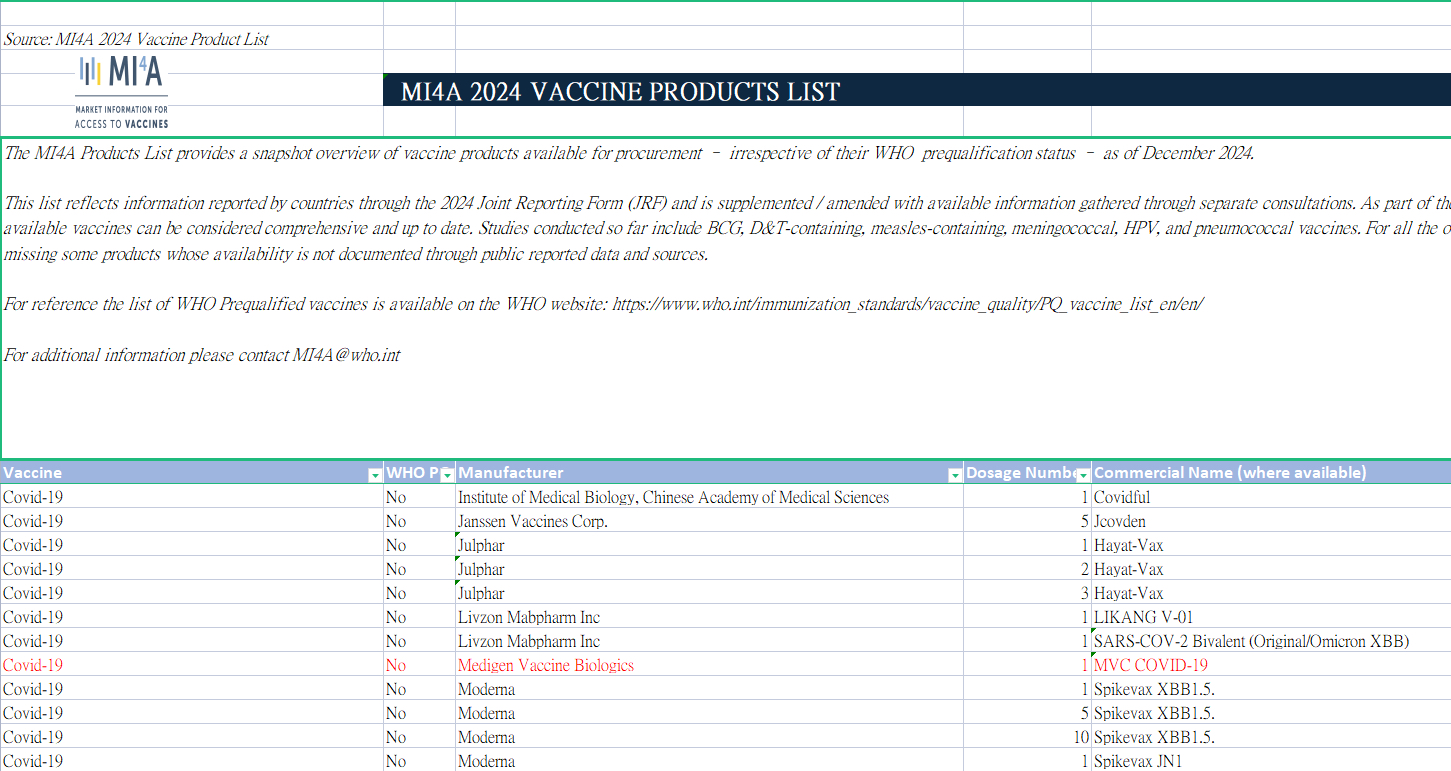Select dosage number 10 in the Spikevax XBB1.5. row
1451x771 pixels.
[1027, 737]
